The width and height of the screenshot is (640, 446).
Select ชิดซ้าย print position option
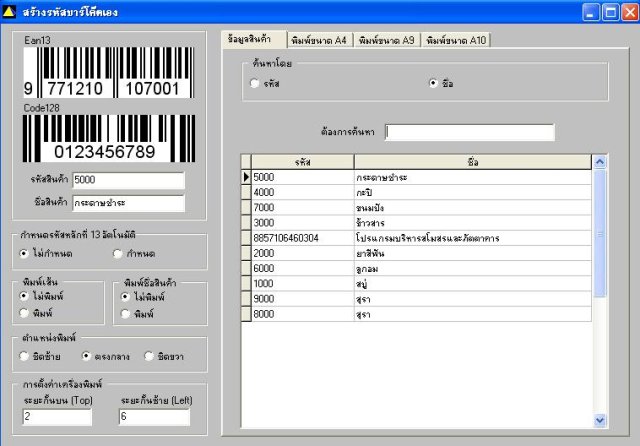coord(24,356)
